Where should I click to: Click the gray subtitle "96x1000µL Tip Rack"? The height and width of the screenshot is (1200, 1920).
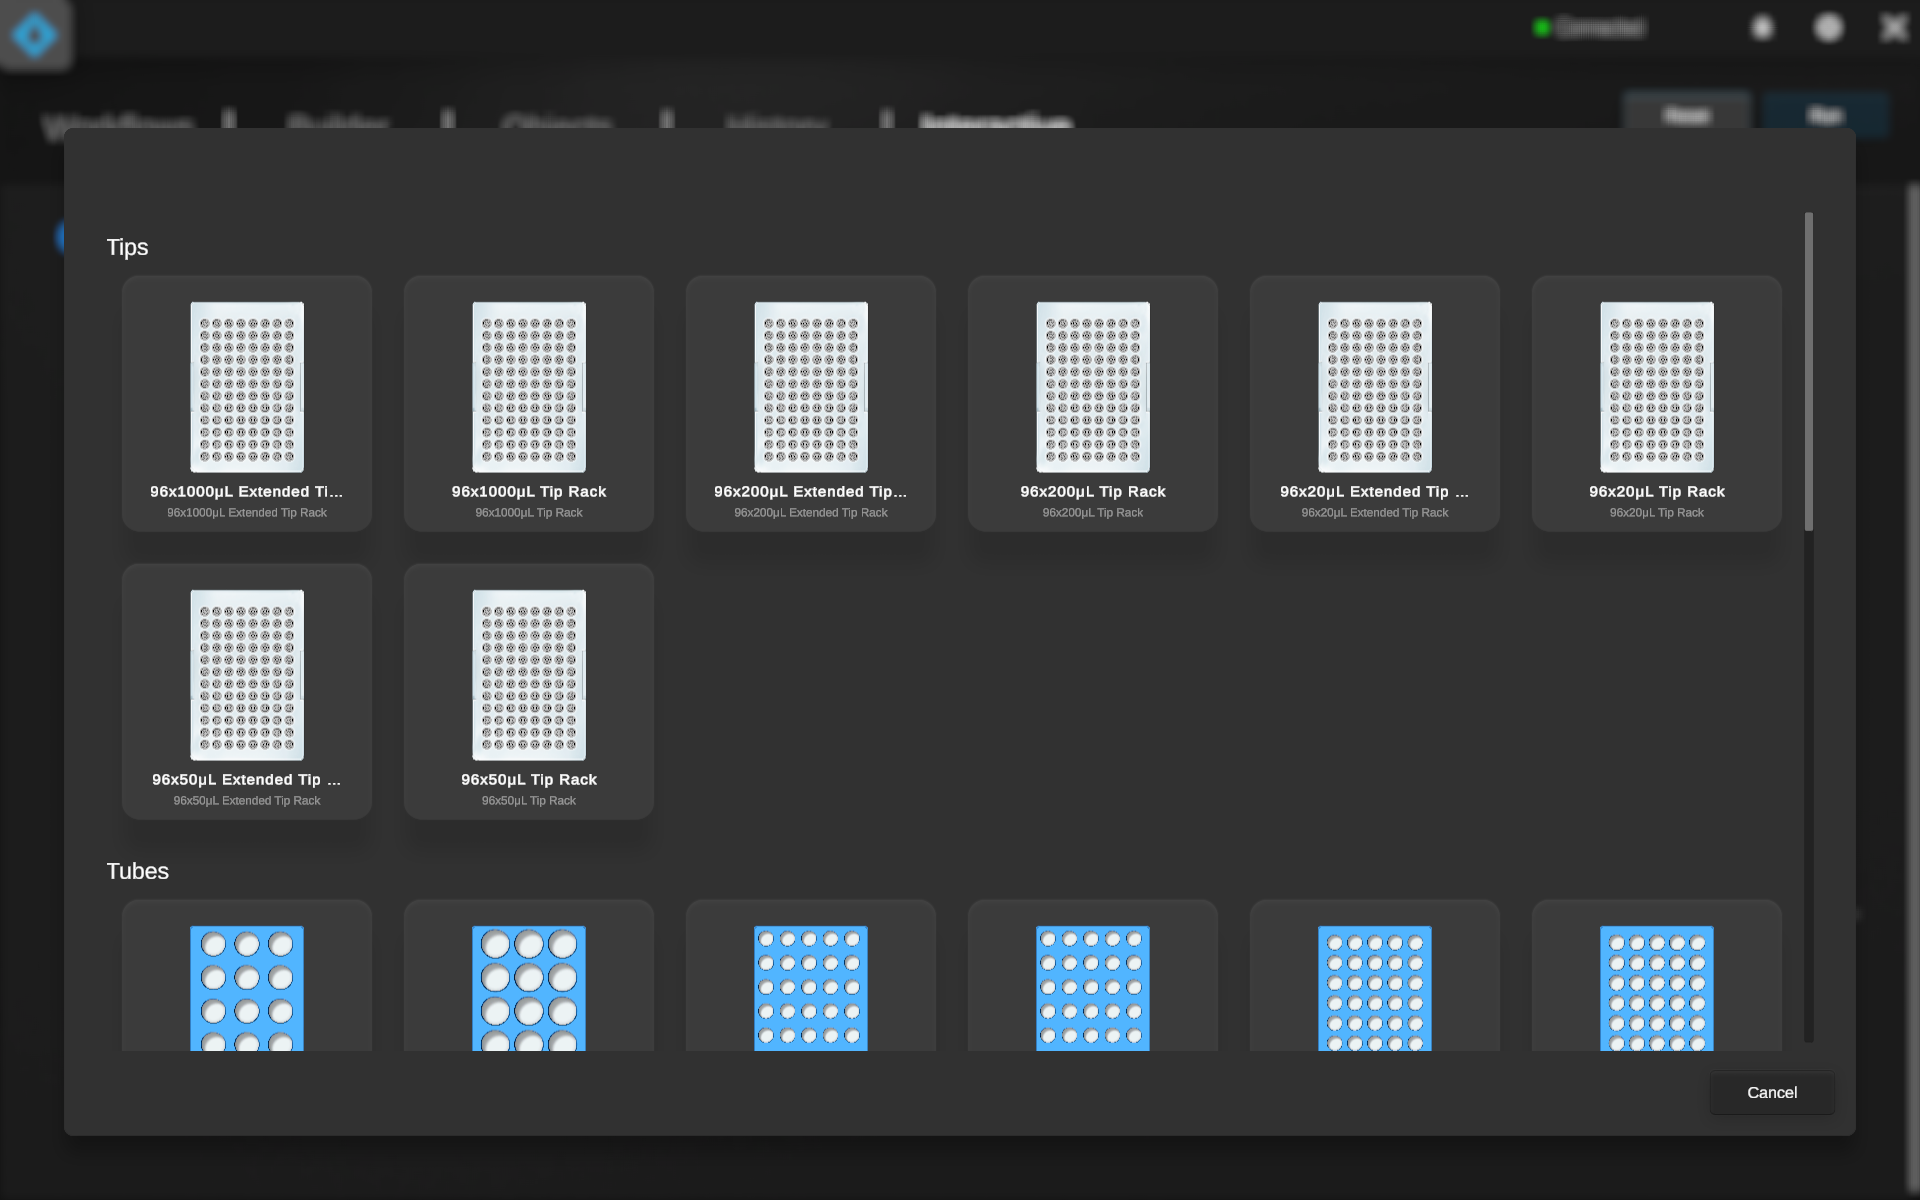point(529,513)
